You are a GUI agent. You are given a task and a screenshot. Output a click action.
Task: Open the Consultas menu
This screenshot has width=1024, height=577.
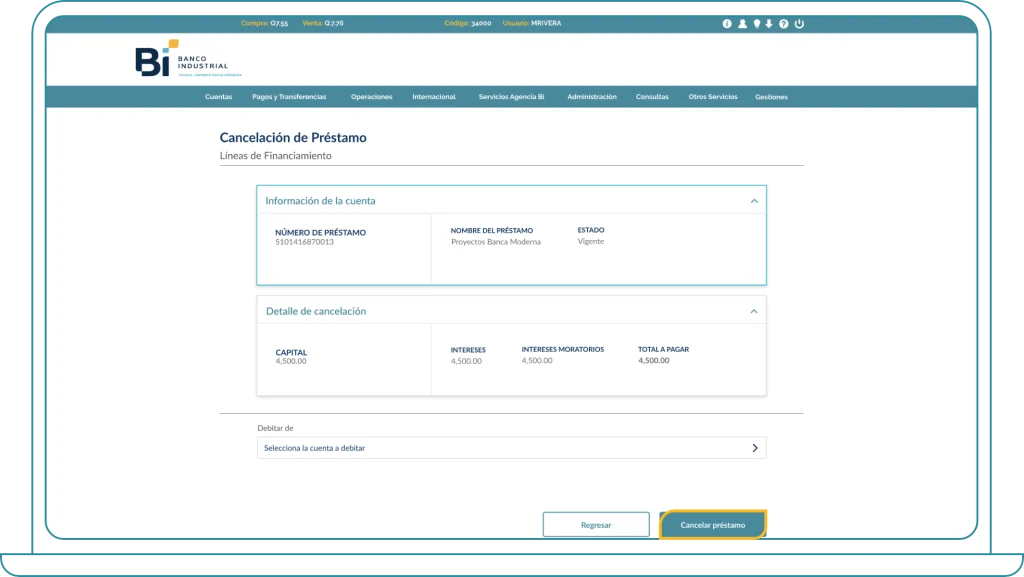point(652,97)
